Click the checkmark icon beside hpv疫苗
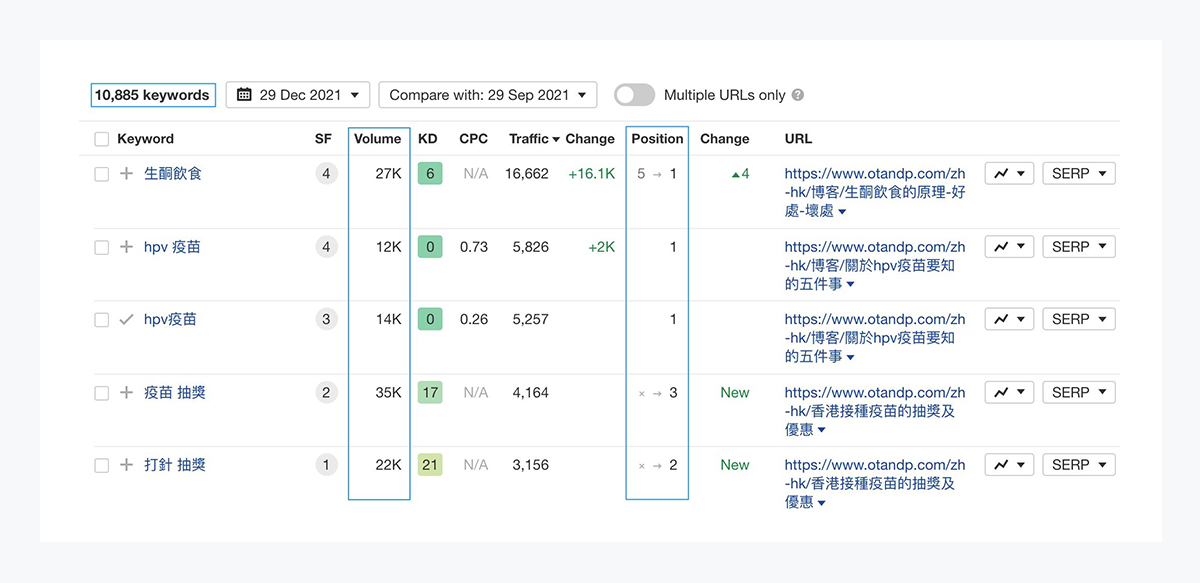Image resolution: width=1200 pixels, height=583 pixels. [126, 320]
